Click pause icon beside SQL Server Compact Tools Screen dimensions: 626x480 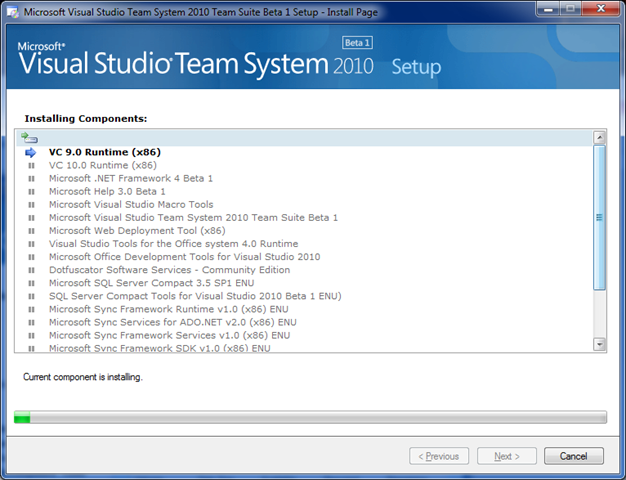(x=31, y=296)
